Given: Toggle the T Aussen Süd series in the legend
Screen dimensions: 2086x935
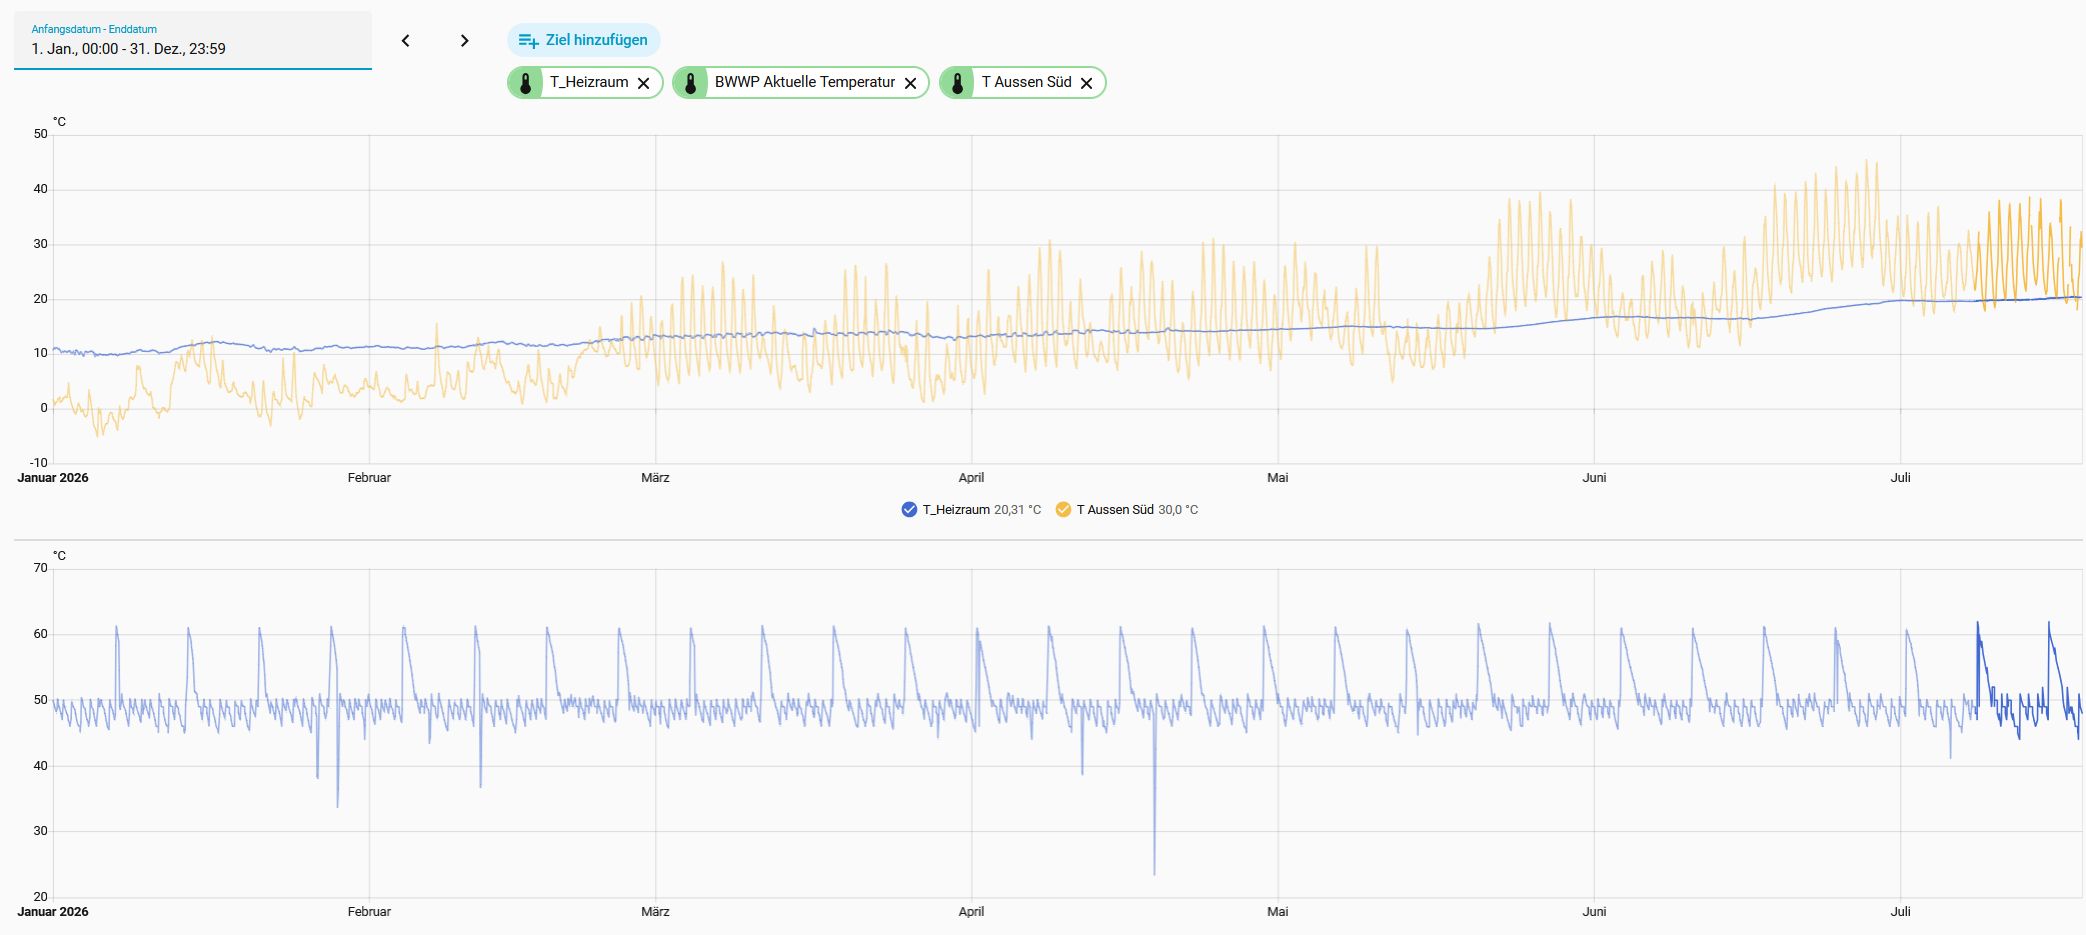Looking at the screenshot, I should tap(1063, 510).
